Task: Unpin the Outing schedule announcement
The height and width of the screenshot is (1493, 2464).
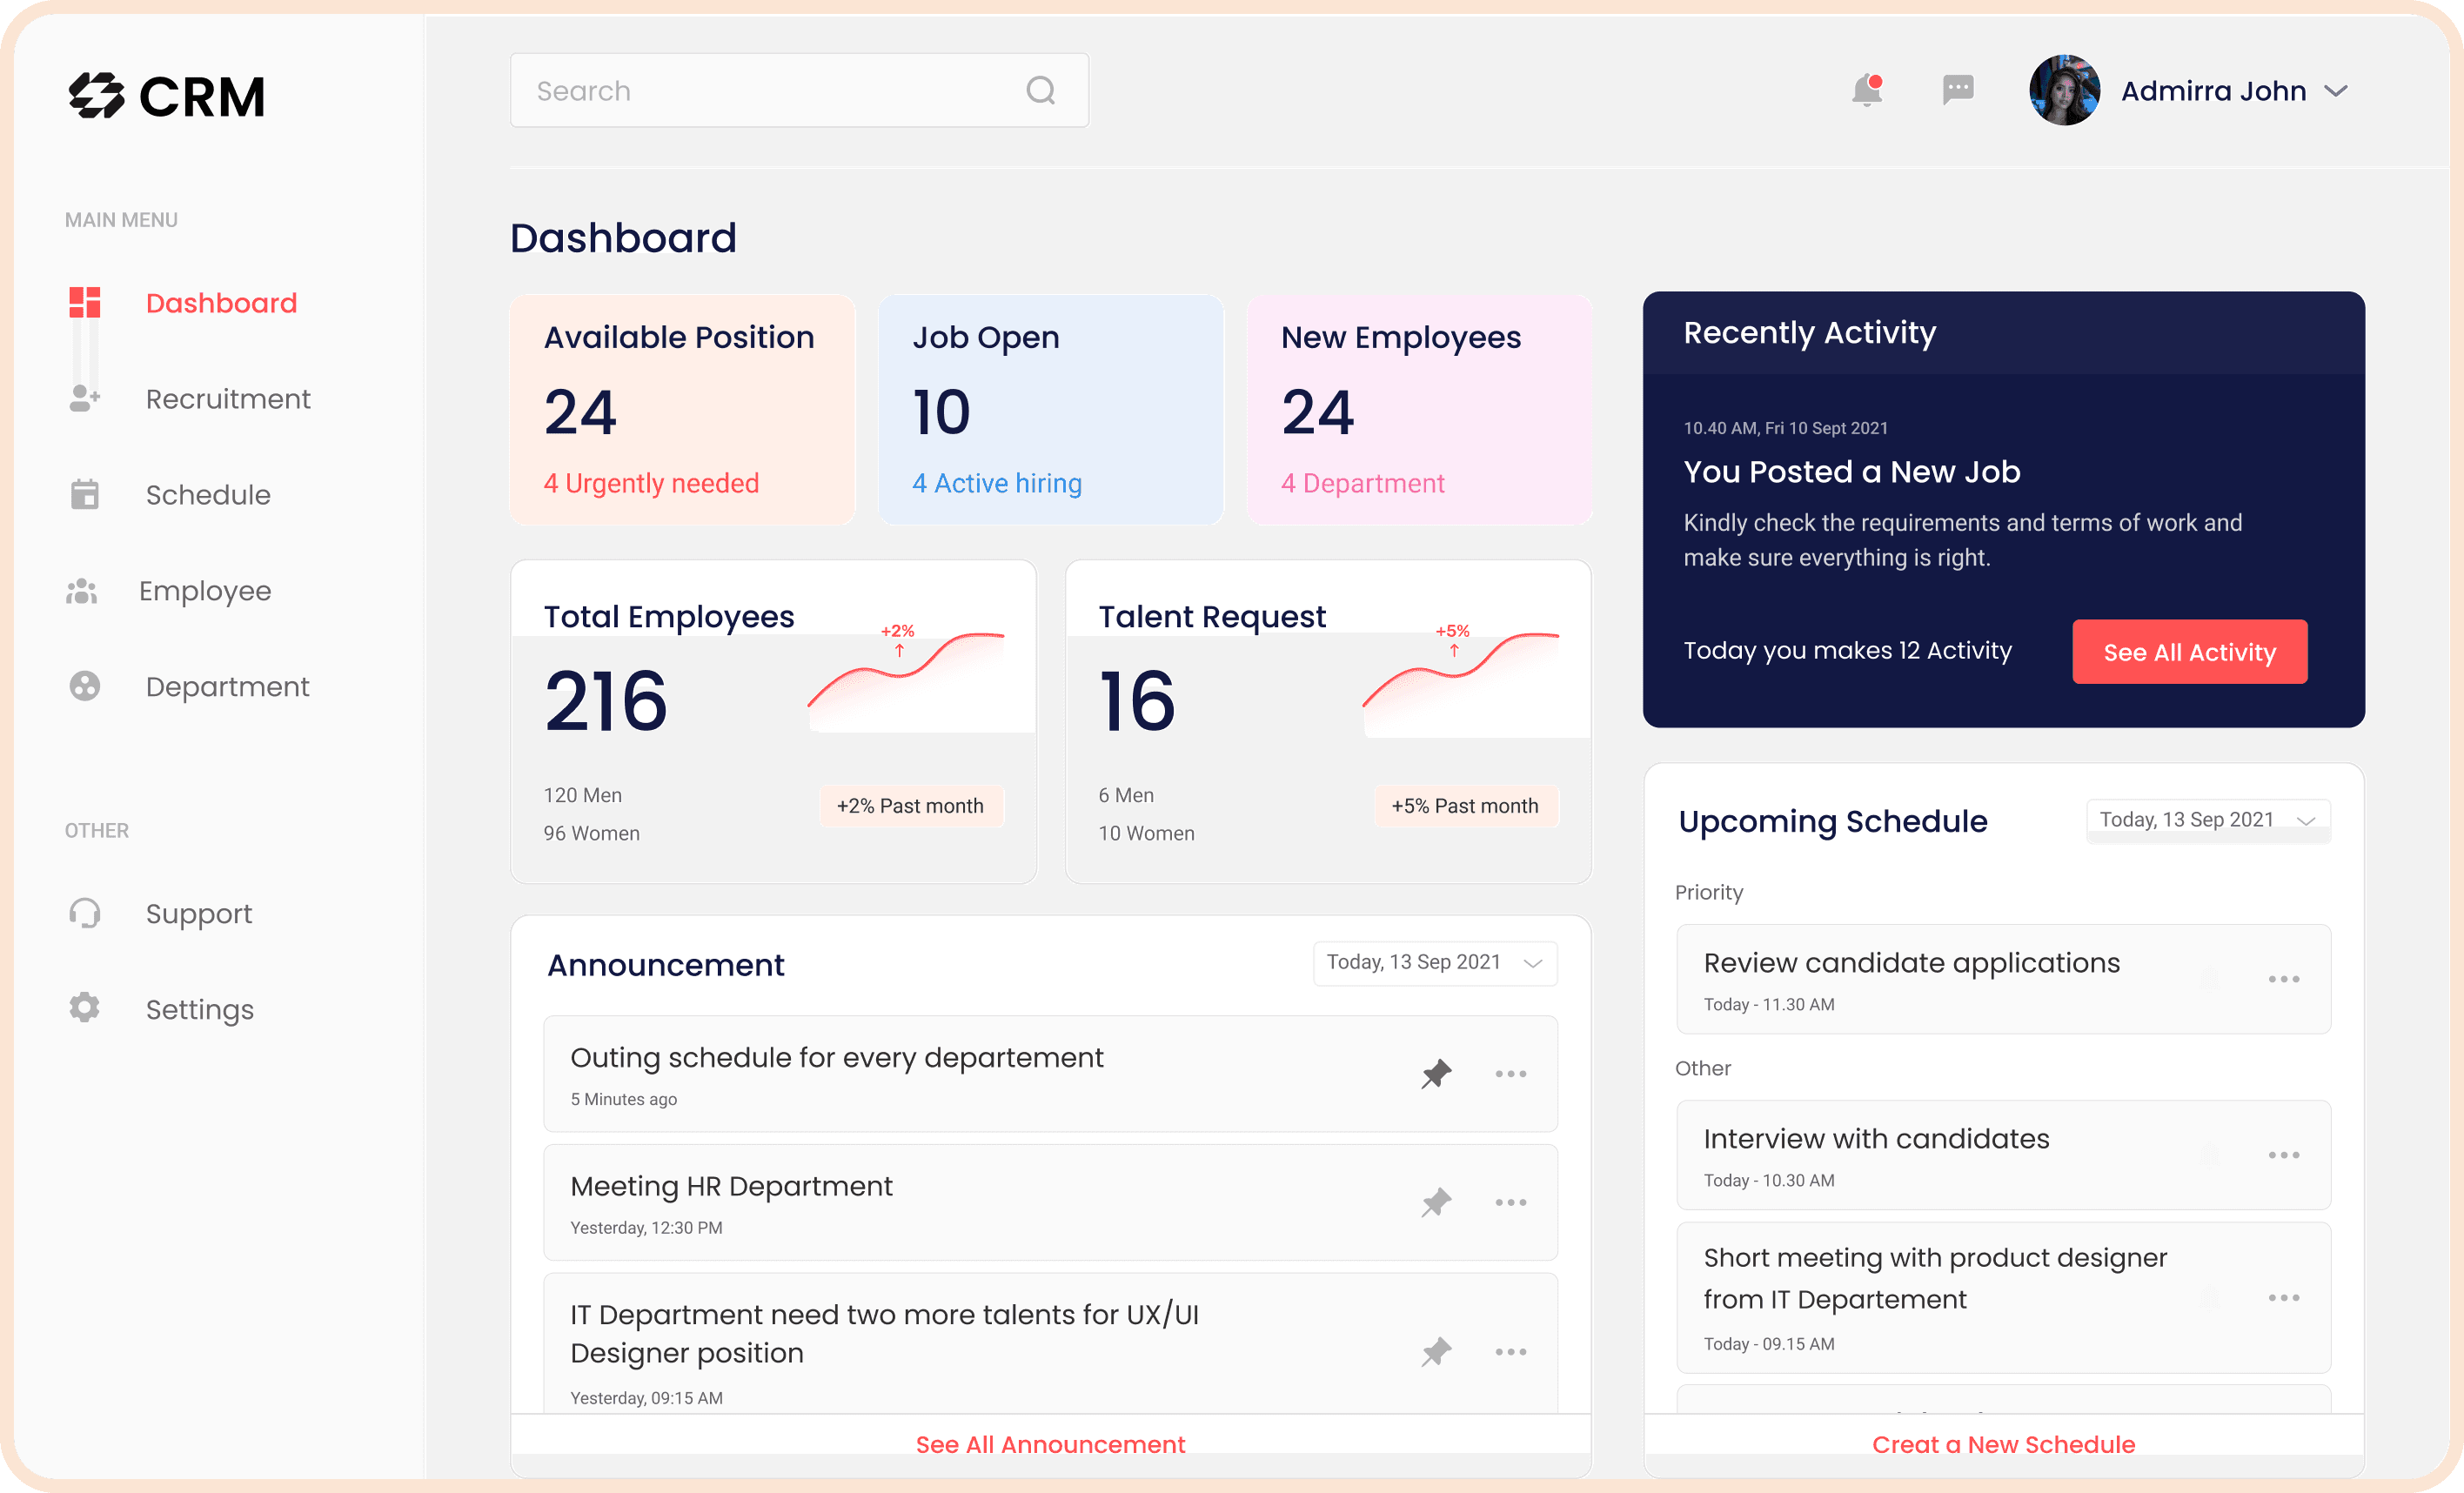Action: tap(1436, 1073)
